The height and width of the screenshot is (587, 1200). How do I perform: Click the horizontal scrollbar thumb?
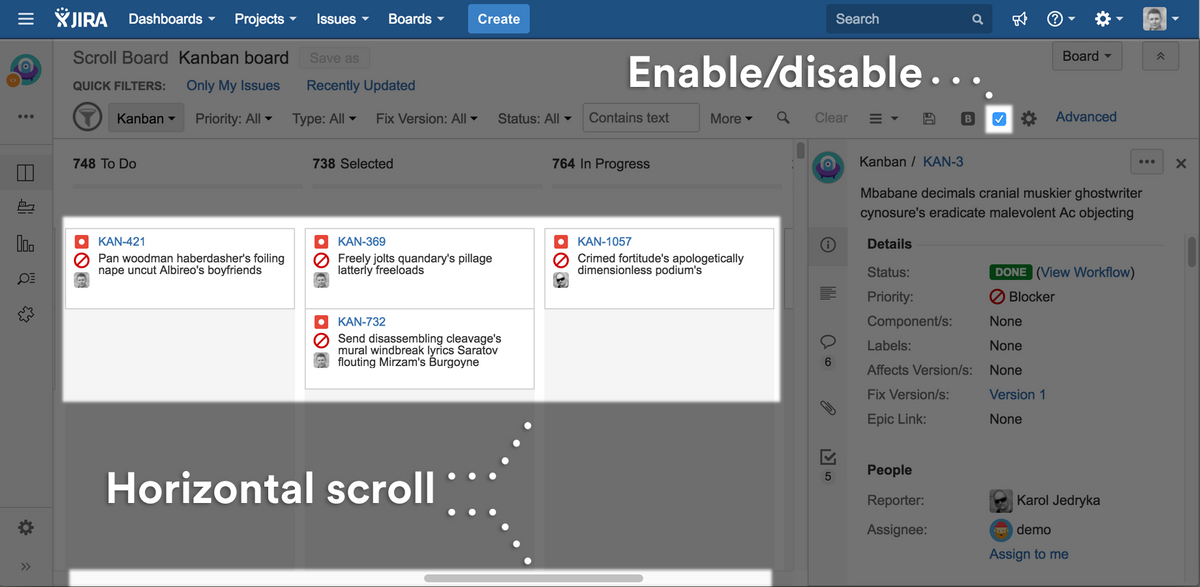tap(533, 578)
